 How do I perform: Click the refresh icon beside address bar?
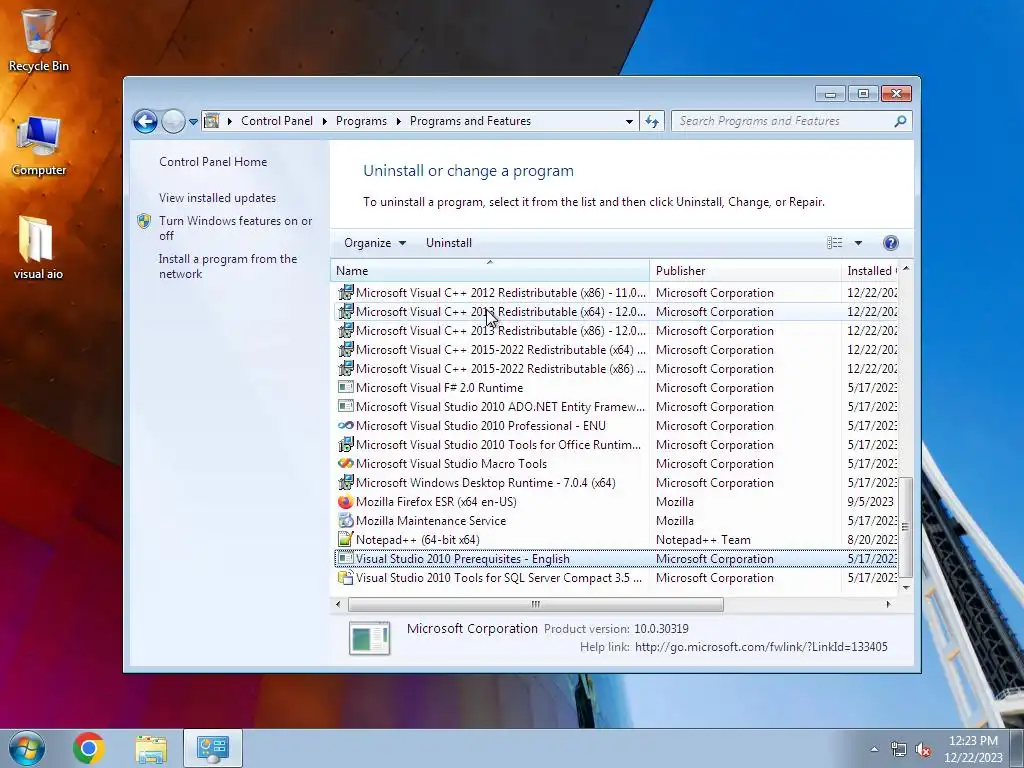coord(652,121)
